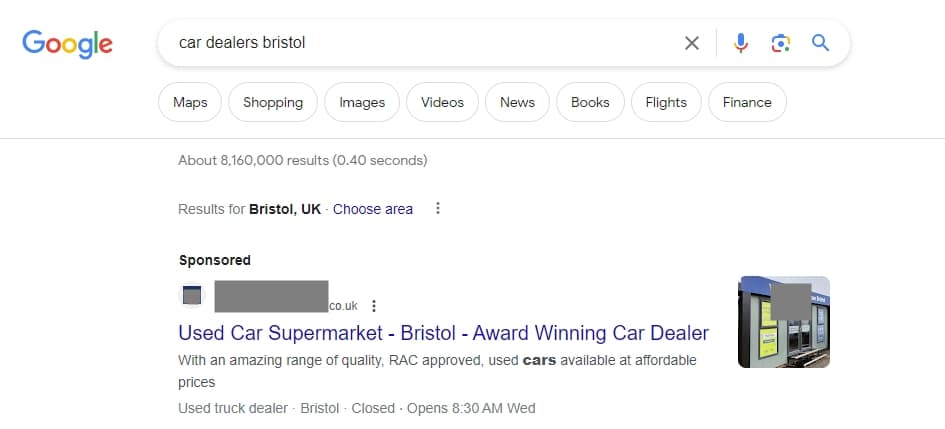Switch to the Maps tab
945x429 pixels.
tap(190, 102)
